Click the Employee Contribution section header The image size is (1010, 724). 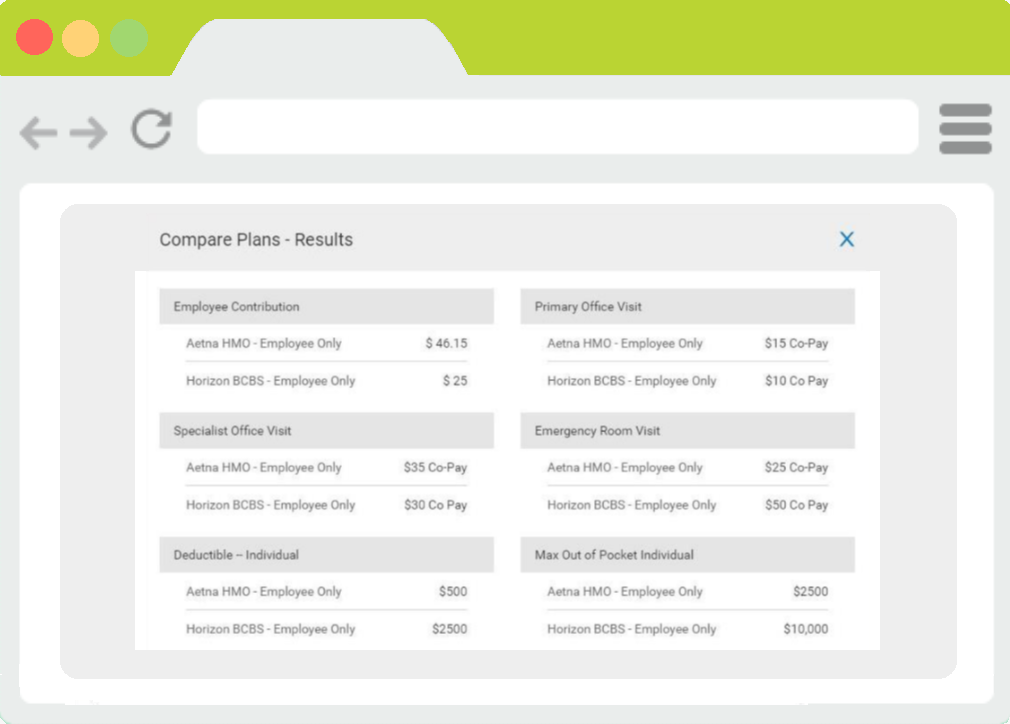tap(327, 306)
